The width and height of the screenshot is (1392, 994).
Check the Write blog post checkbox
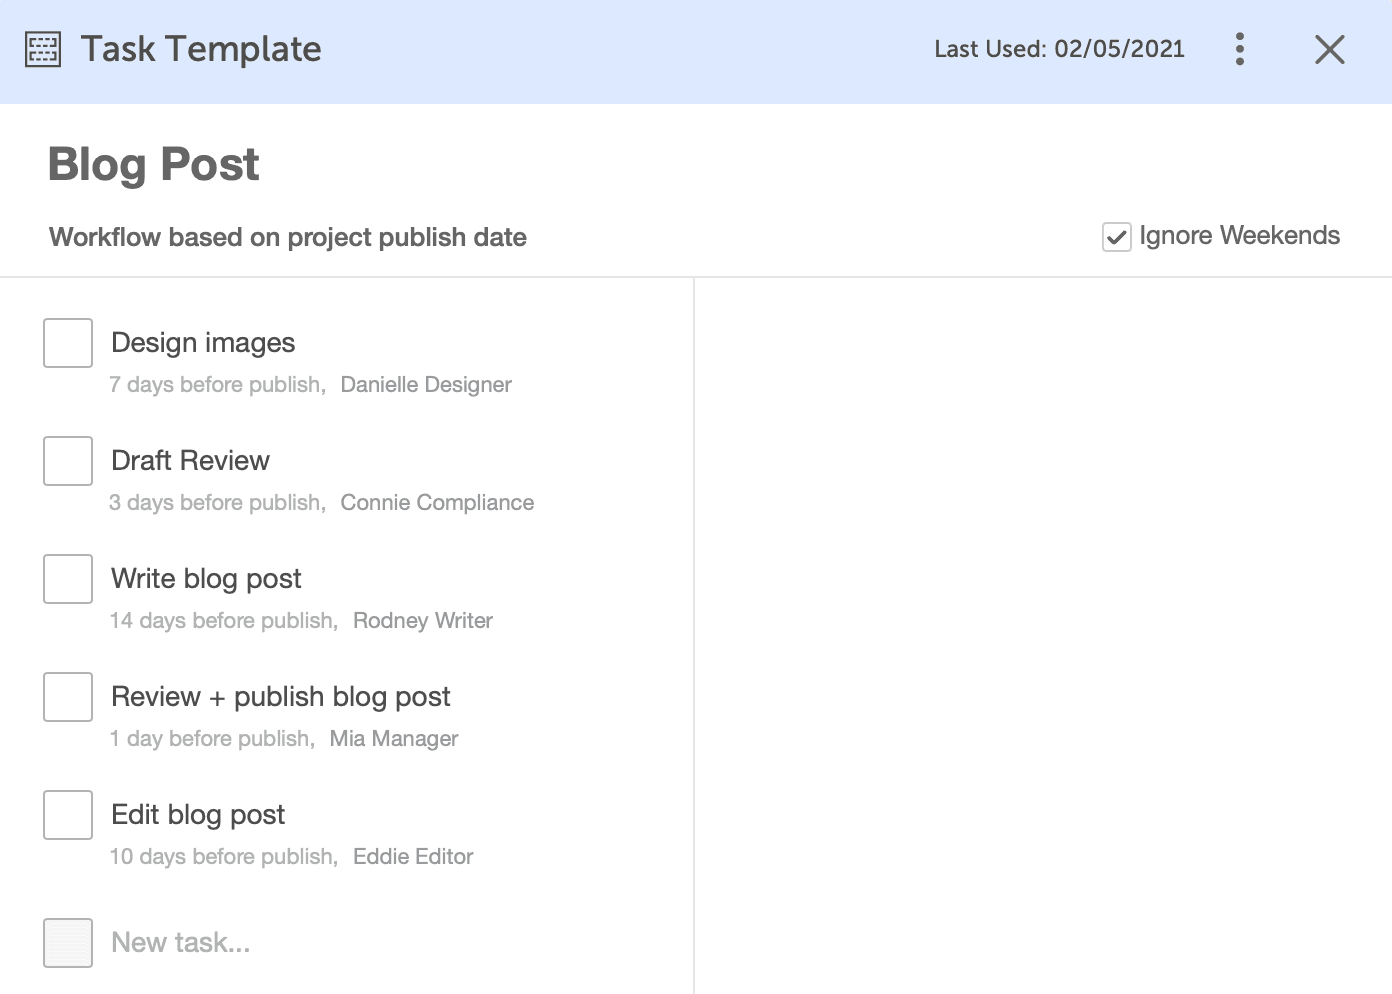pos(67,579)
